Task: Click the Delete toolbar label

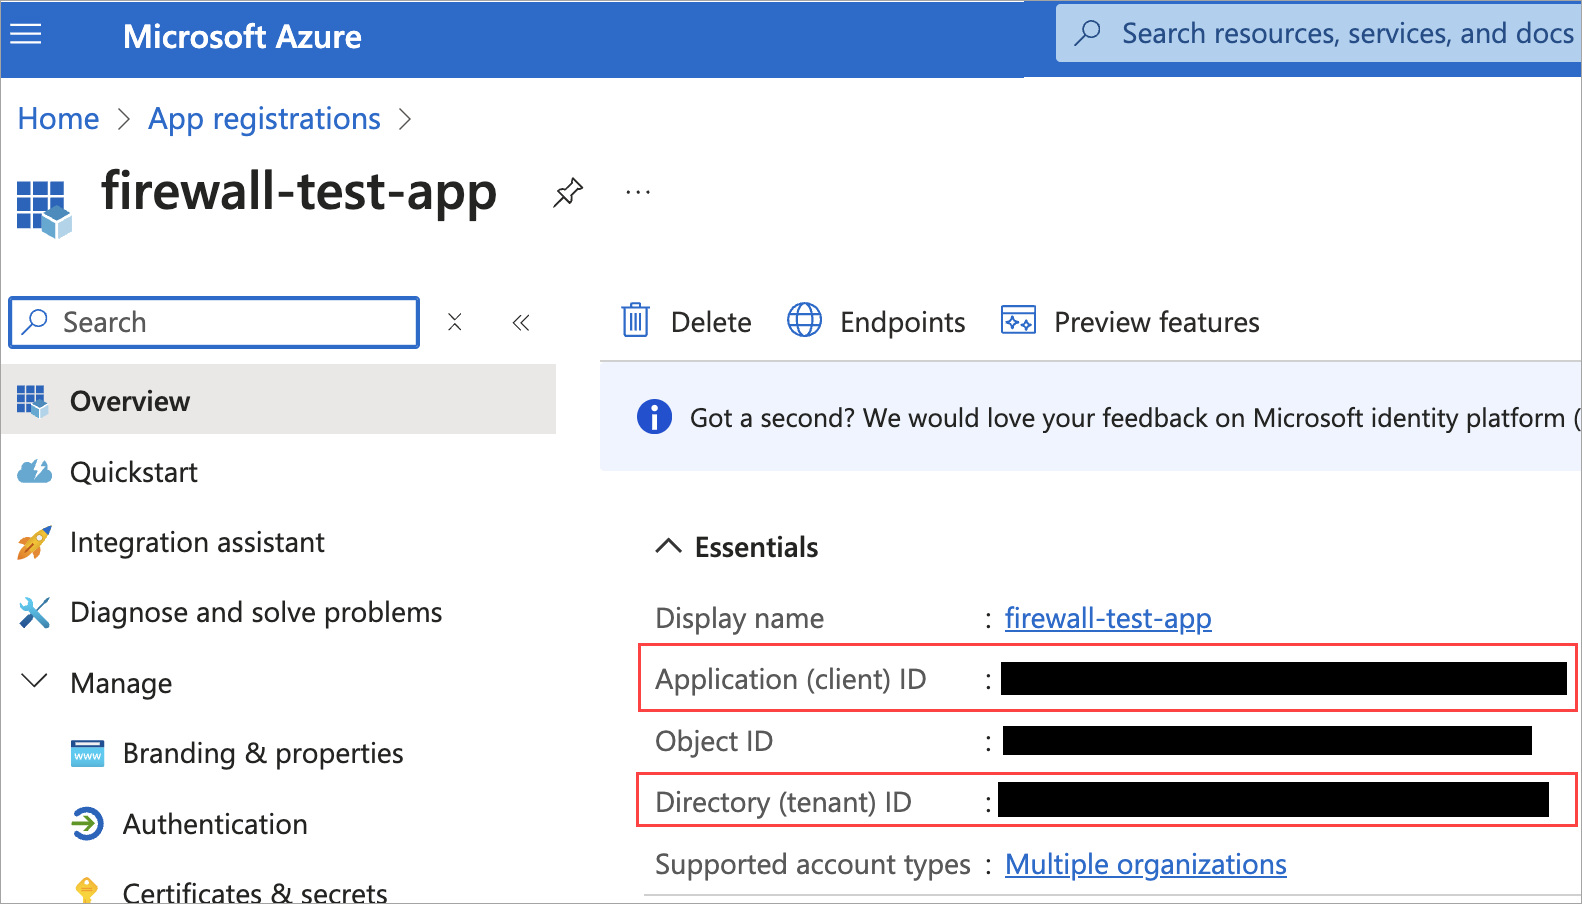Action: point(711,322)
